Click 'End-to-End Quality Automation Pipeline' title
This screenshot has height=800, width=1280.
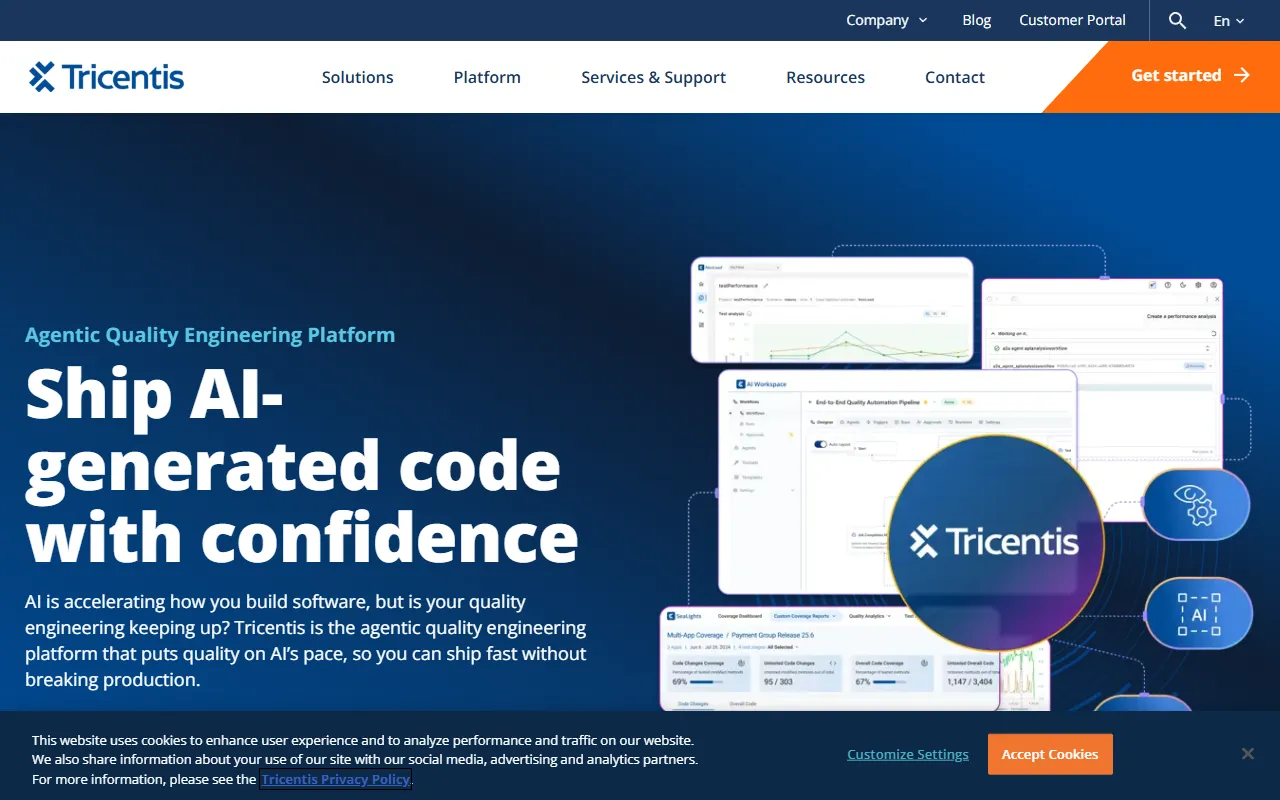(x=867, y=402)
